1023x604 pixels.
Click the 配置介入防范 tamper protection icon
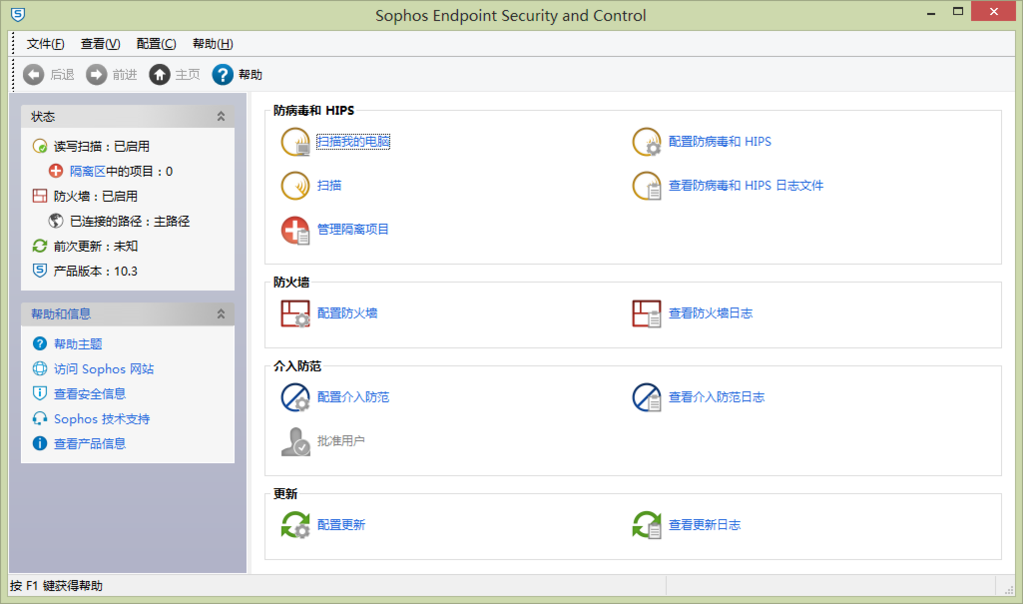296,397
